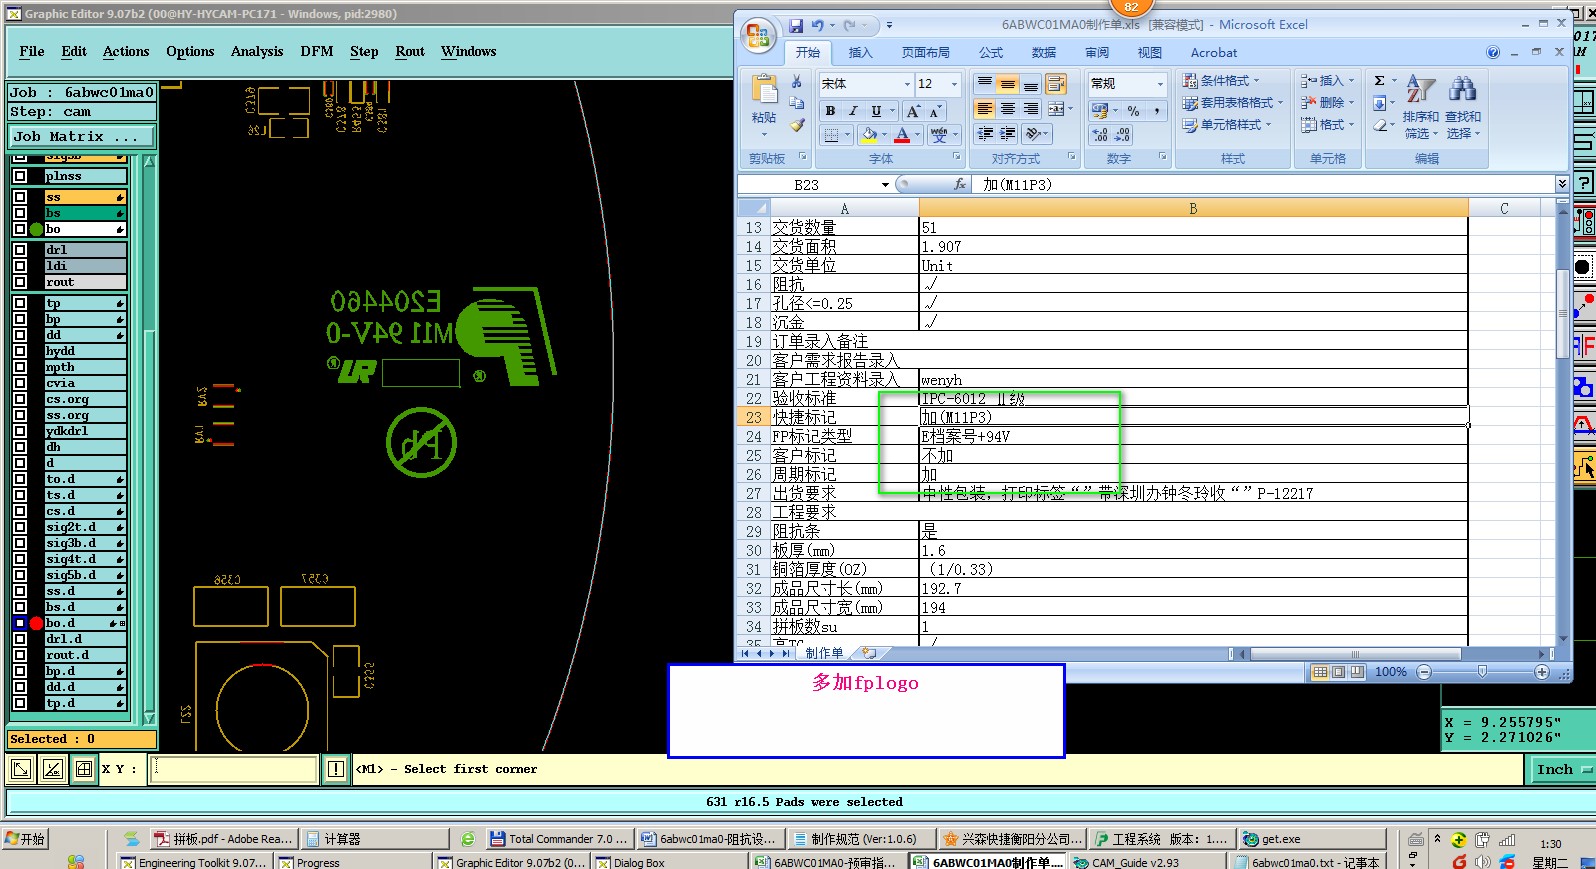Toggle the checkbox for layer ydkdrl

pos(20,431)
